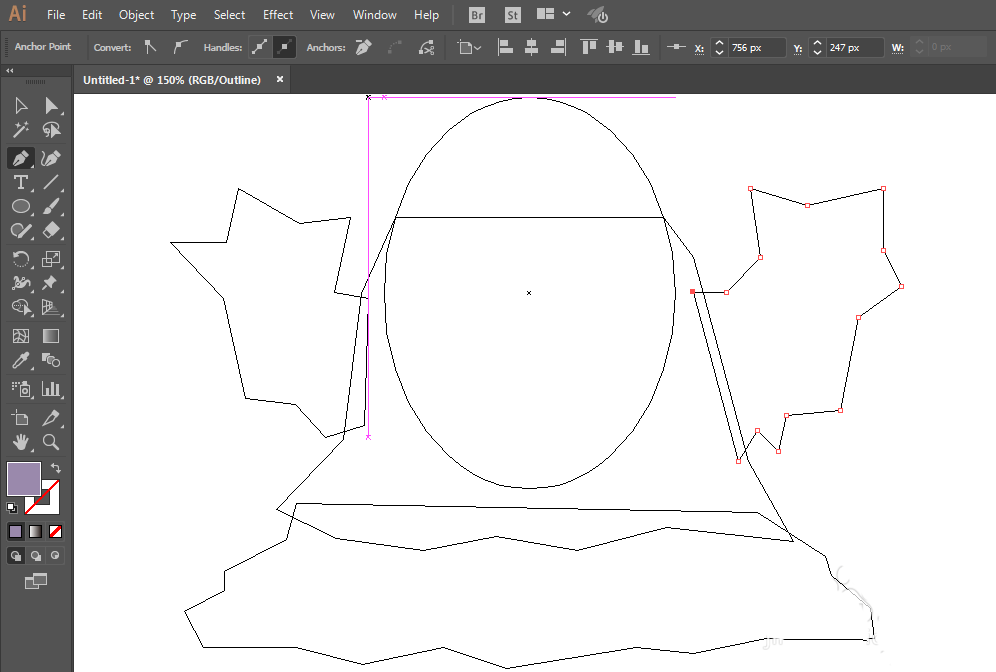Select the Paintbrush tool
The height and width of the screenshot is (672, 996).
point(51,206)
